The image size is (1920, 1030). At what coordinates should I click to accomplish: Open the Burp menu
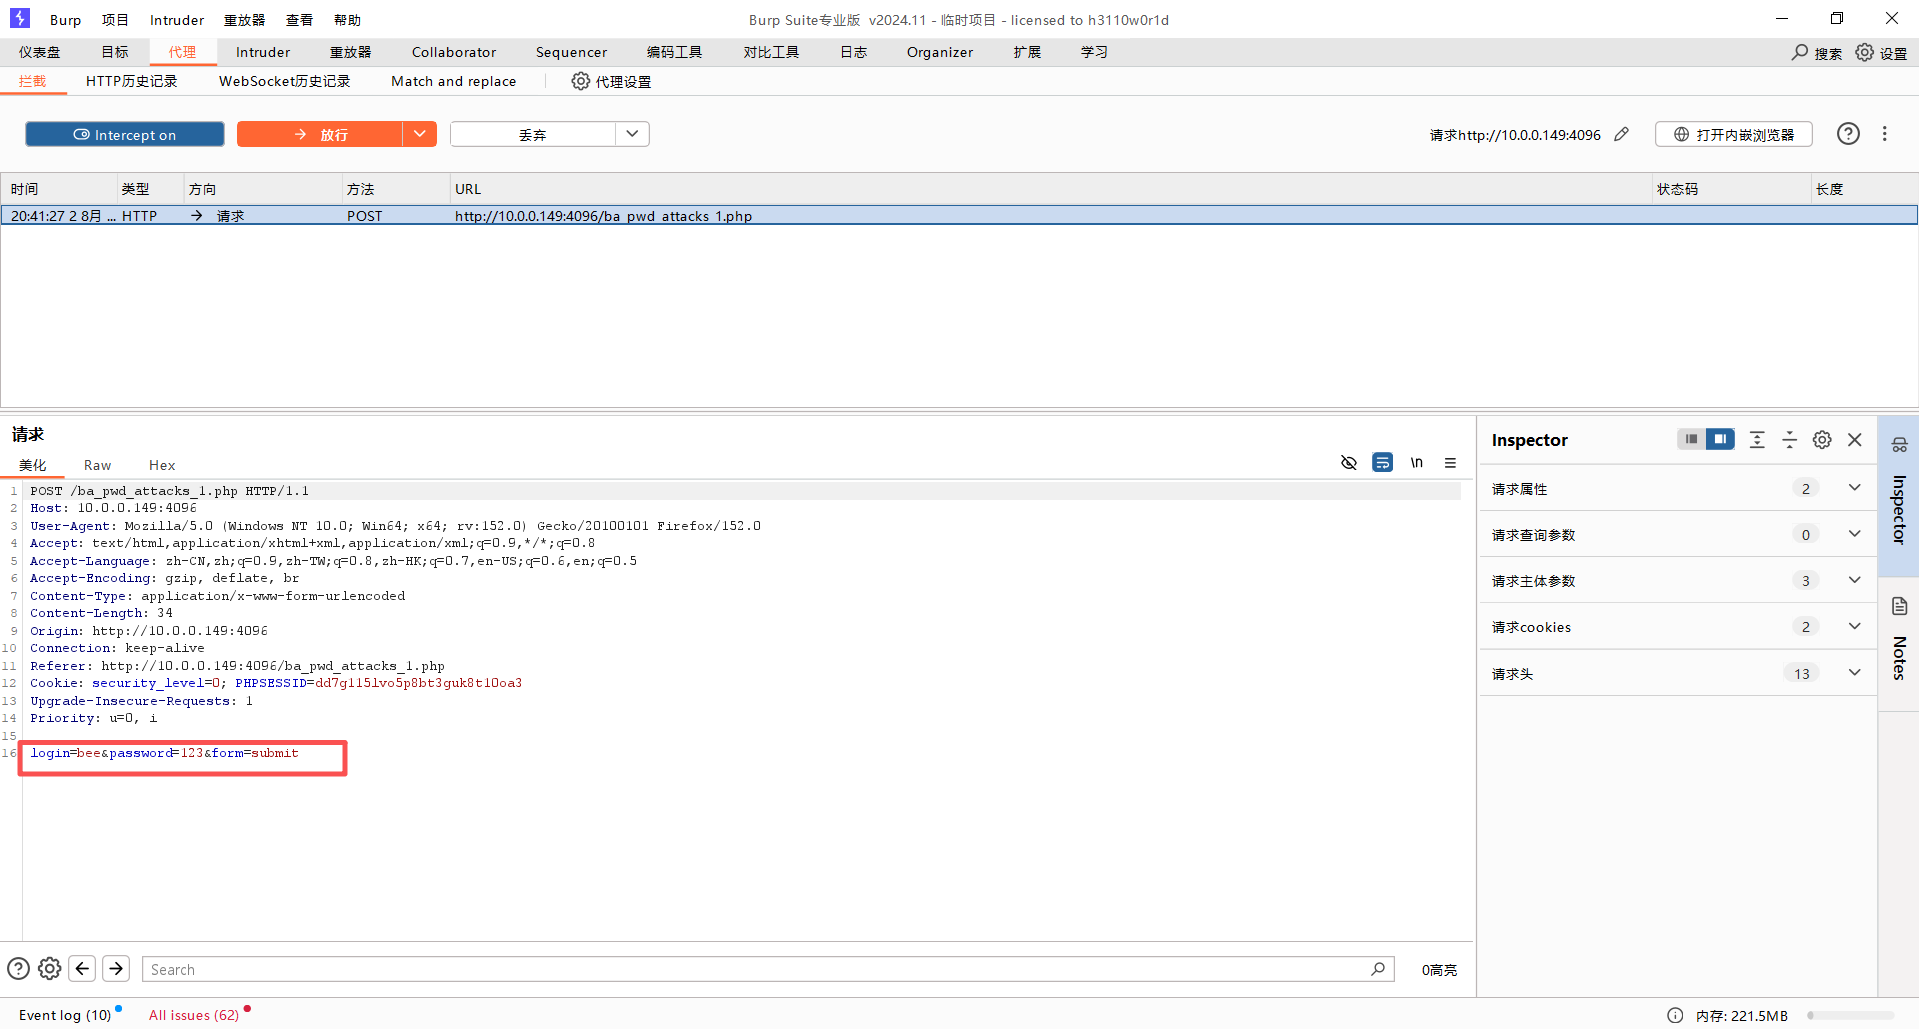(66, 20)
